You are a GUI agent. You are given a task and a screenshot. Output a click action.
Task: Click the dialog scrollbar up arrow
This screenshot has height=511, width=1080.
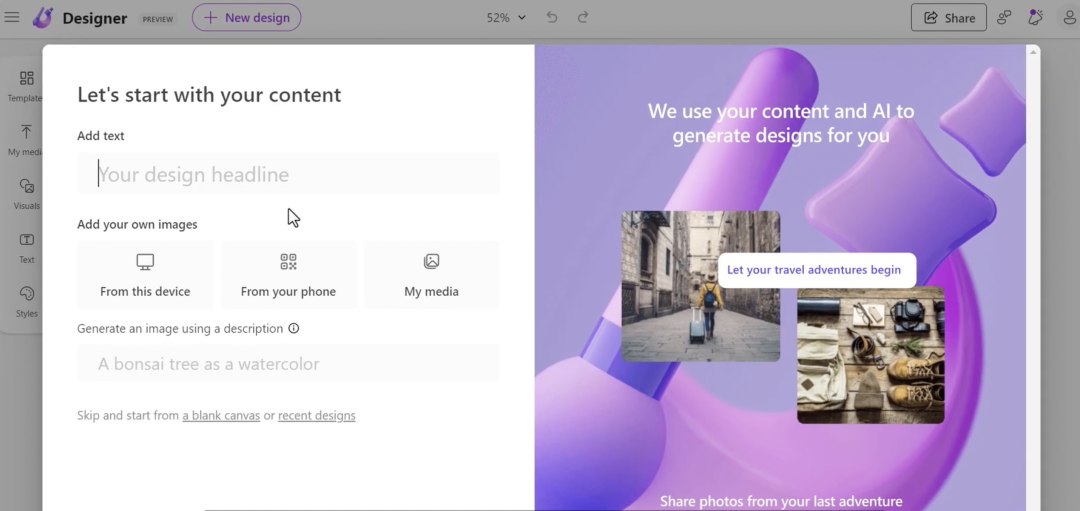tap(1032, 52)
